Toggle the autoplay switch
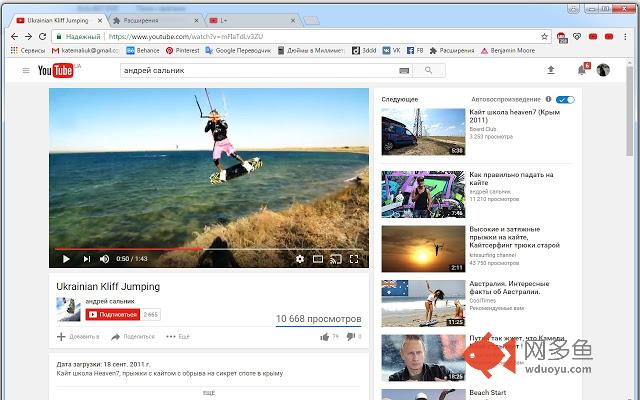640x400 pixels. tap(566, 100)
